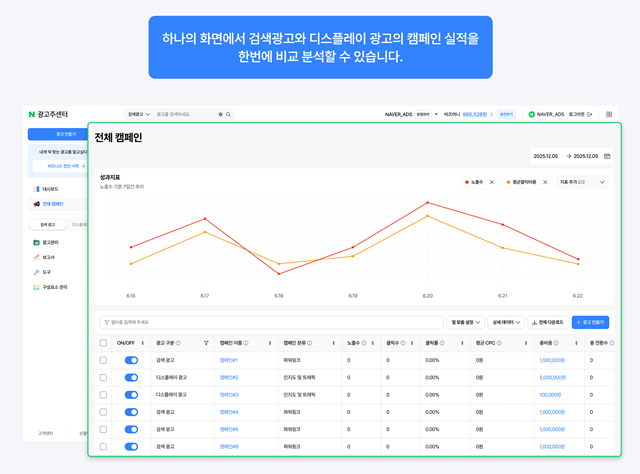Click the 광고관리 icon in sidebar

point(36,242)
